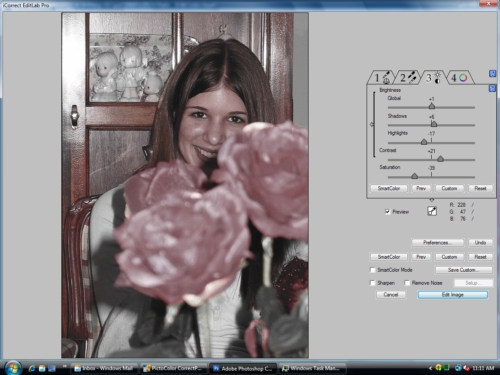The image size is (500, 375).
Task: Click the small arrow expander below the panel
Action: tap(432, 200)
